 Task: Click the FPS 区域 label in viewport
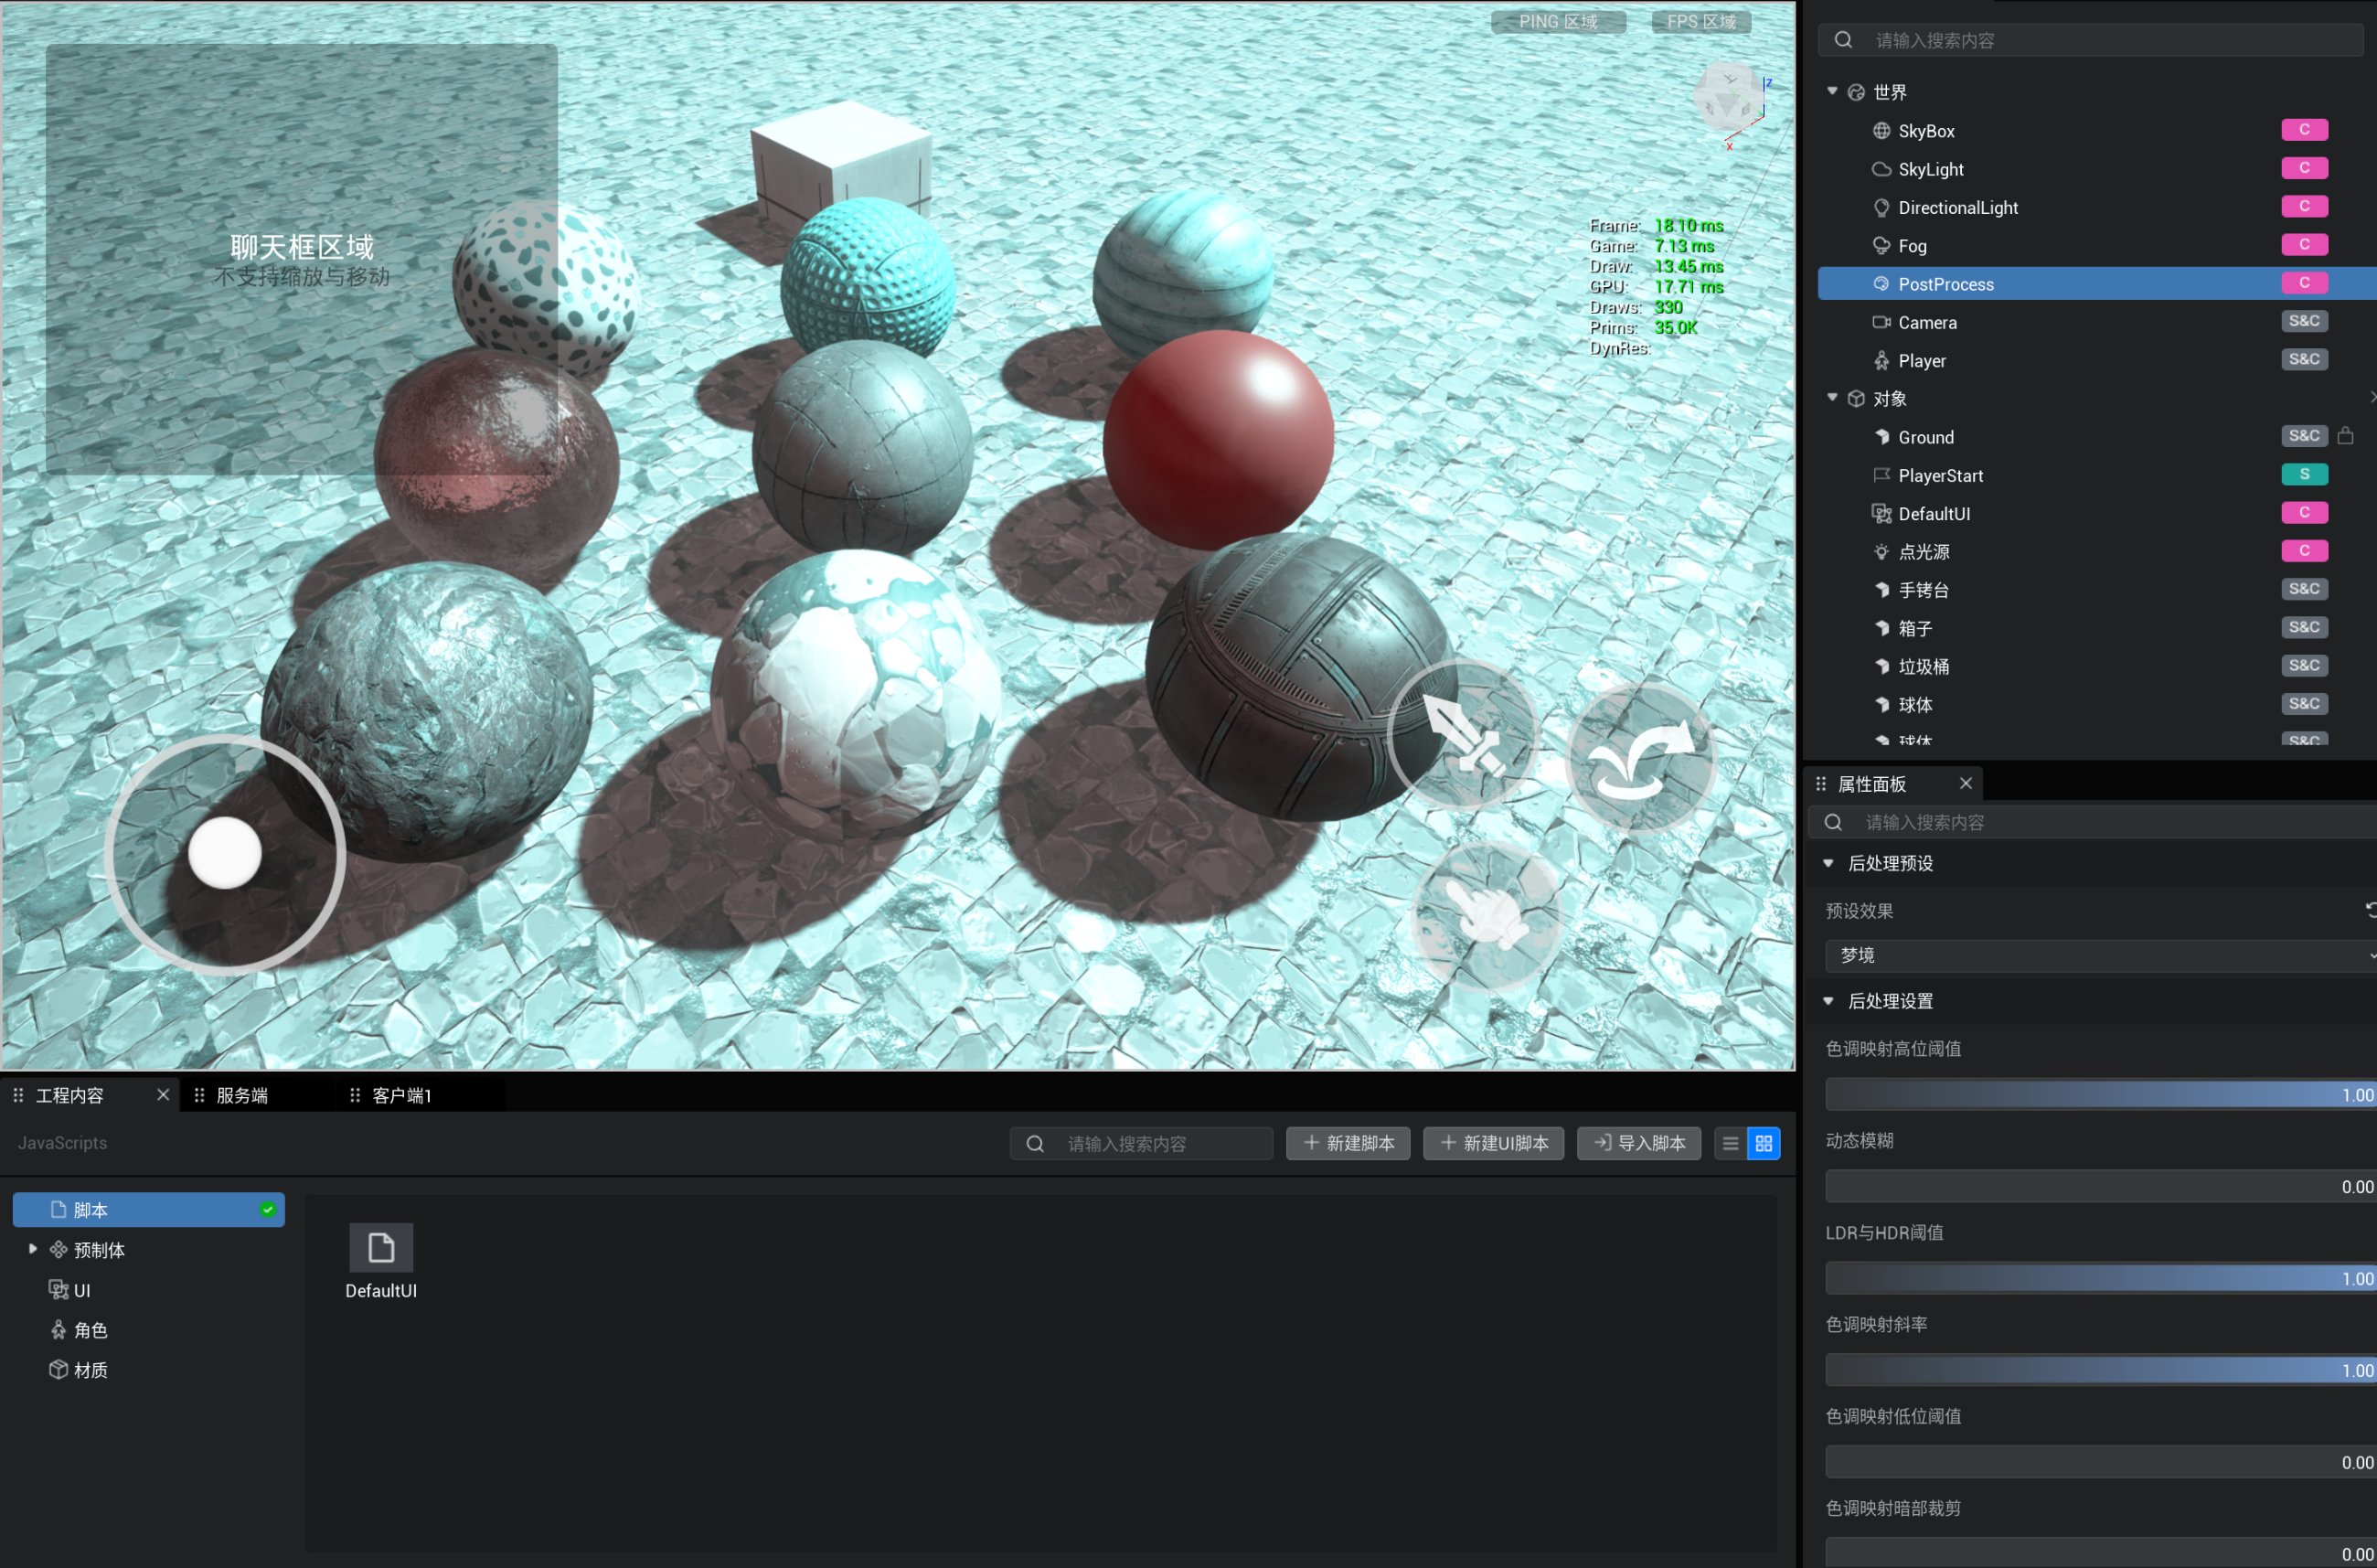1701,21
